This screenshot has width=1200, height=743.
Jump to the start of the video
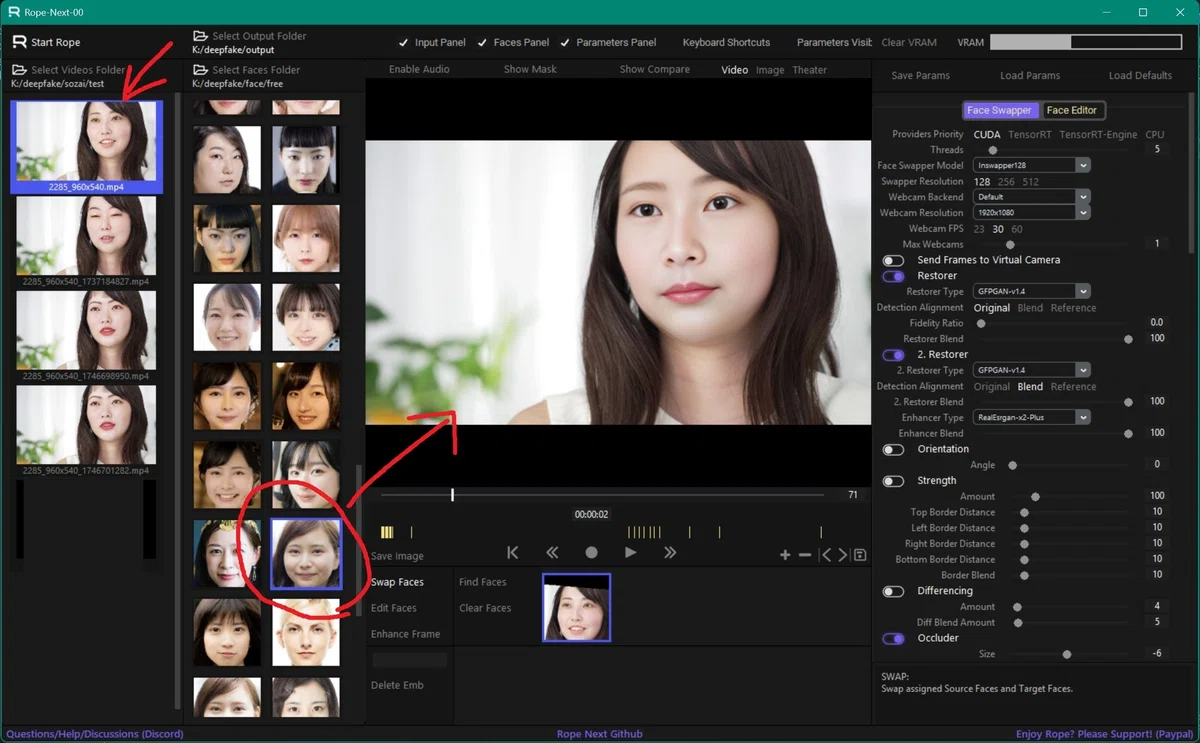tap(513, 552)
